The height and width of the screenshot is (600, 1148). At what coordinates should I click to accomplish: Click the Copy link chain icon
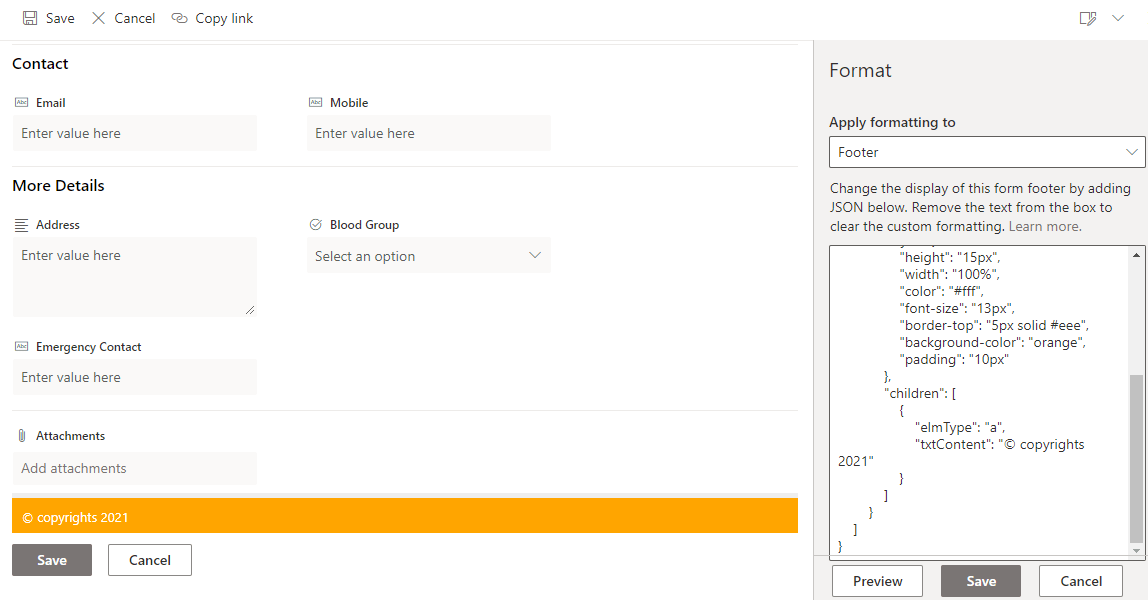pyautogui.click(x=179, y=17)
